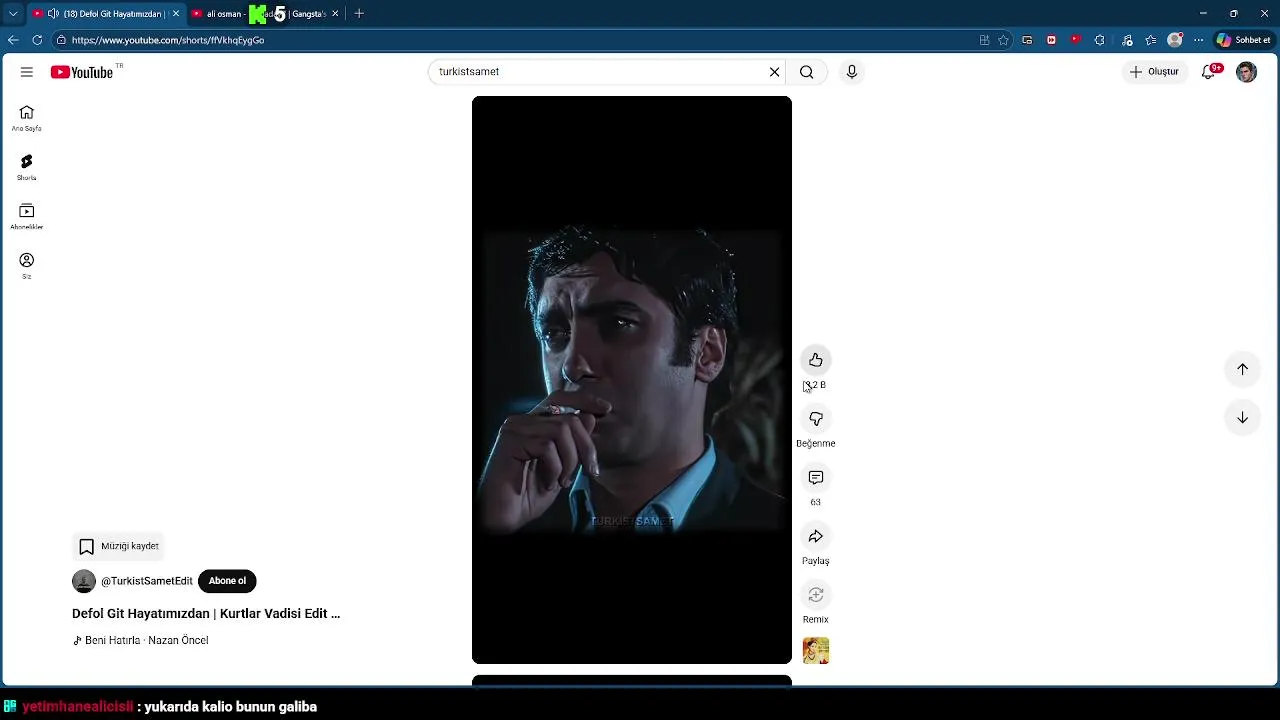Like the short with thumbs-up
This screenshot has height=720, width=1280.
coord(816,360)
